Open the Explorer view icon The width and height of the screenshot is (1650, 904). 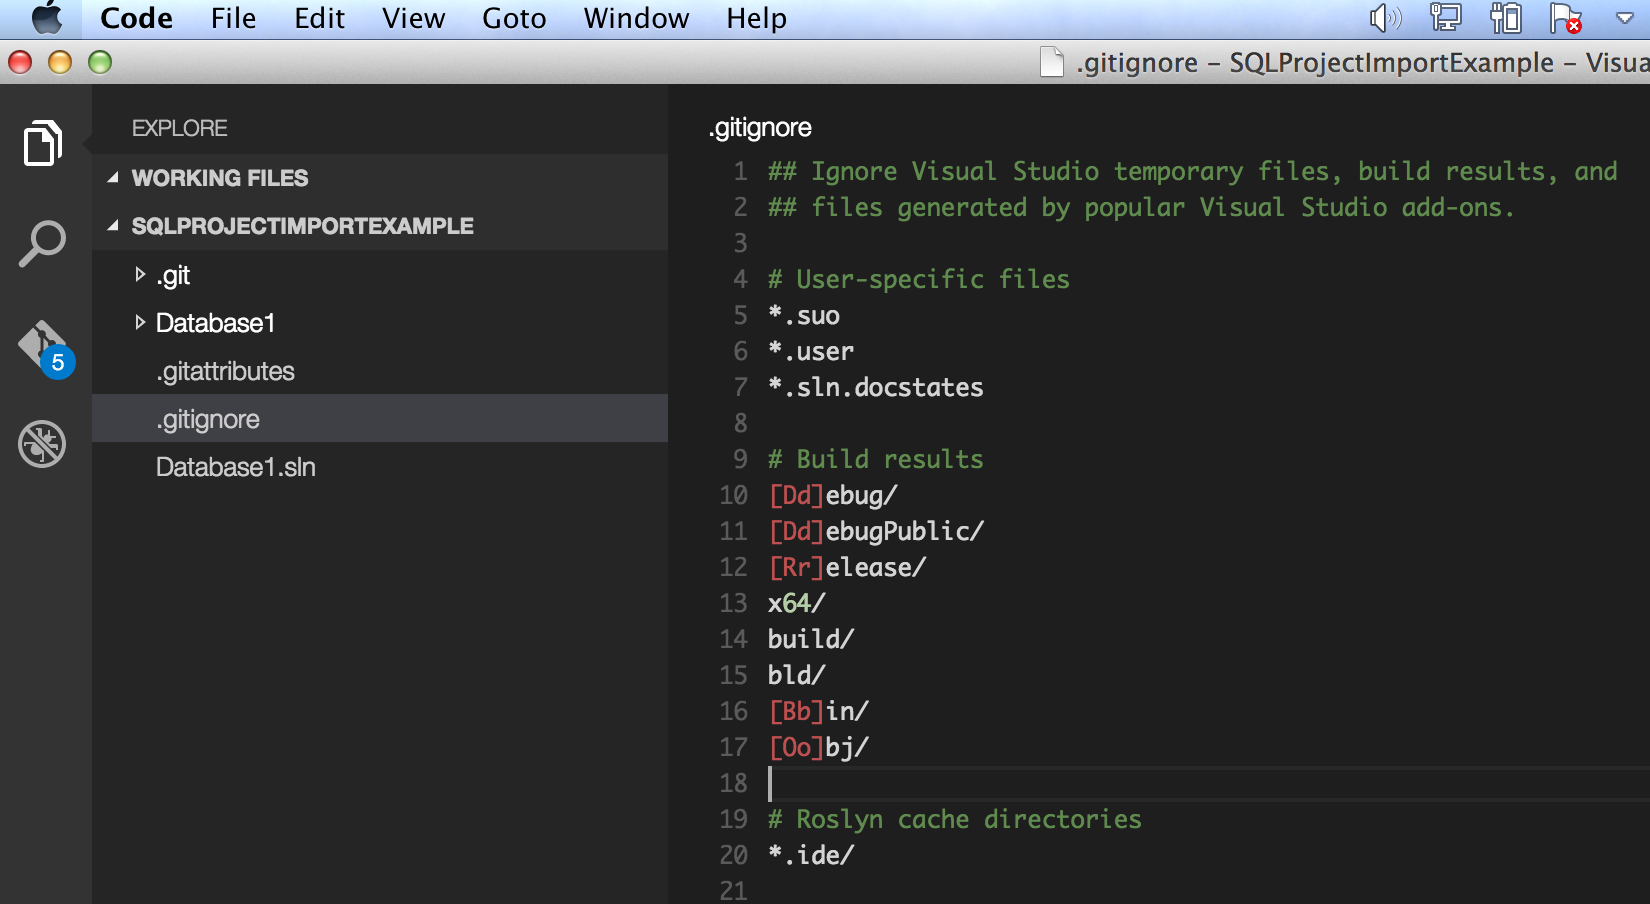[43, 143]
